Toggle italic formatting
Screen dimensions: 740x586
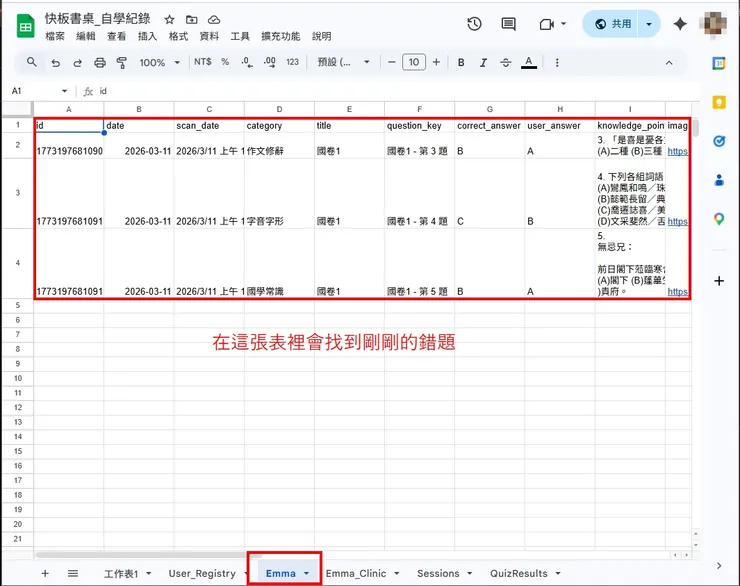[483, 62]
